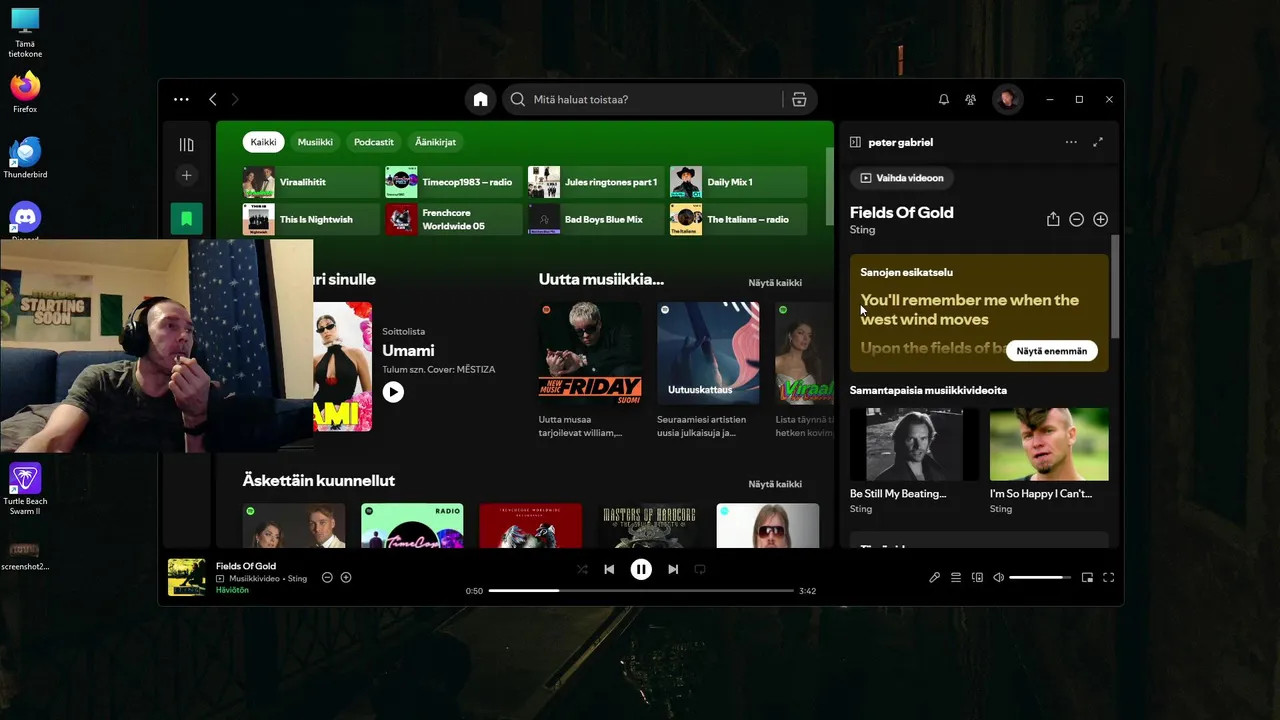Select the Äänikirjat filter chip
Image resolution: width=1280 pixels, height=720 pixels.
pyautogui.click(x=436, y=142)
